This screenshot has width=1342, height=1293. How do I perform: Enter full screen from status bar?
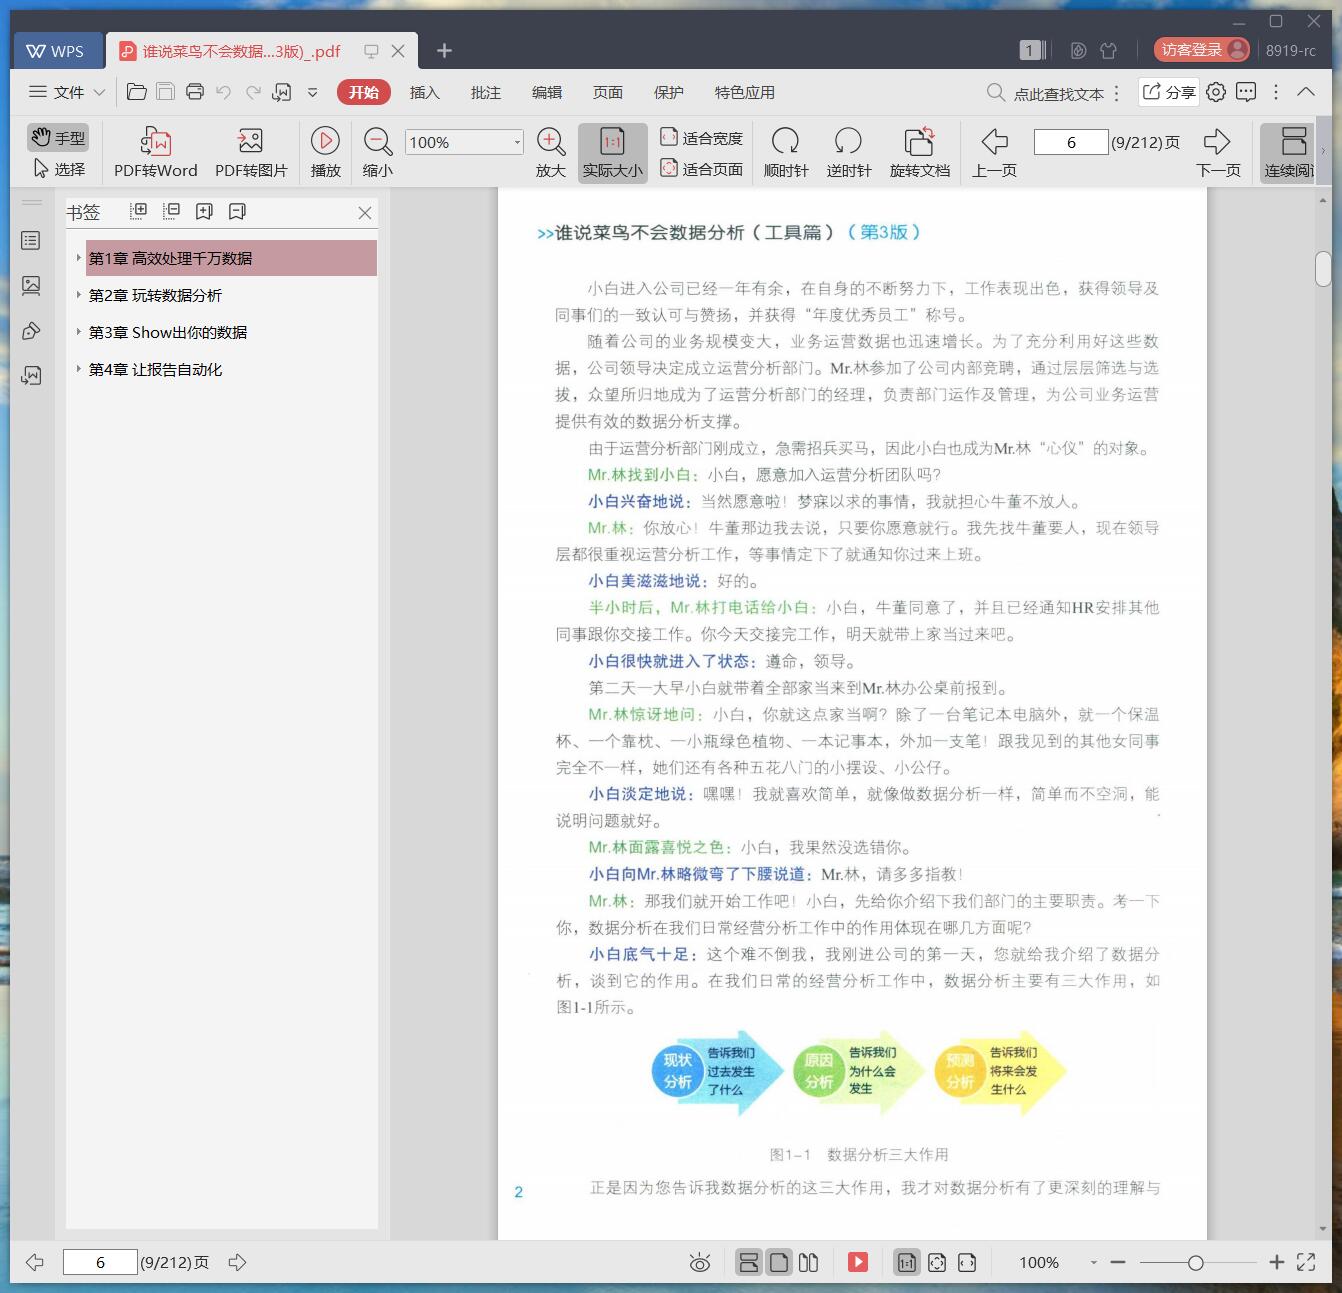point(1306,1262)
